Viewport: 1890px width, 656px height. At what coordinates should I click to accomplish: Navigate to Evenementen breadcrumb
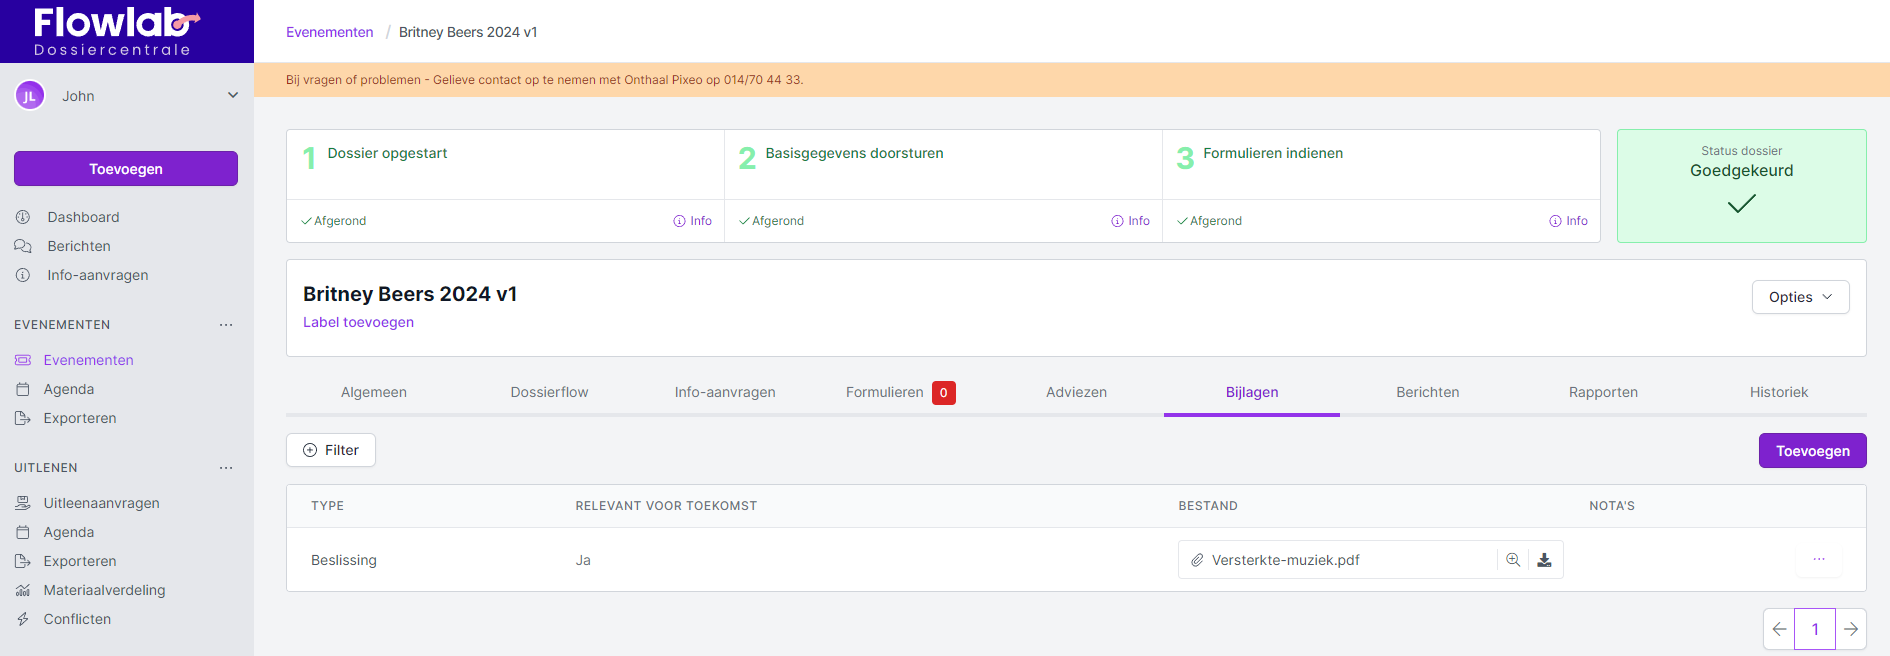329,32
